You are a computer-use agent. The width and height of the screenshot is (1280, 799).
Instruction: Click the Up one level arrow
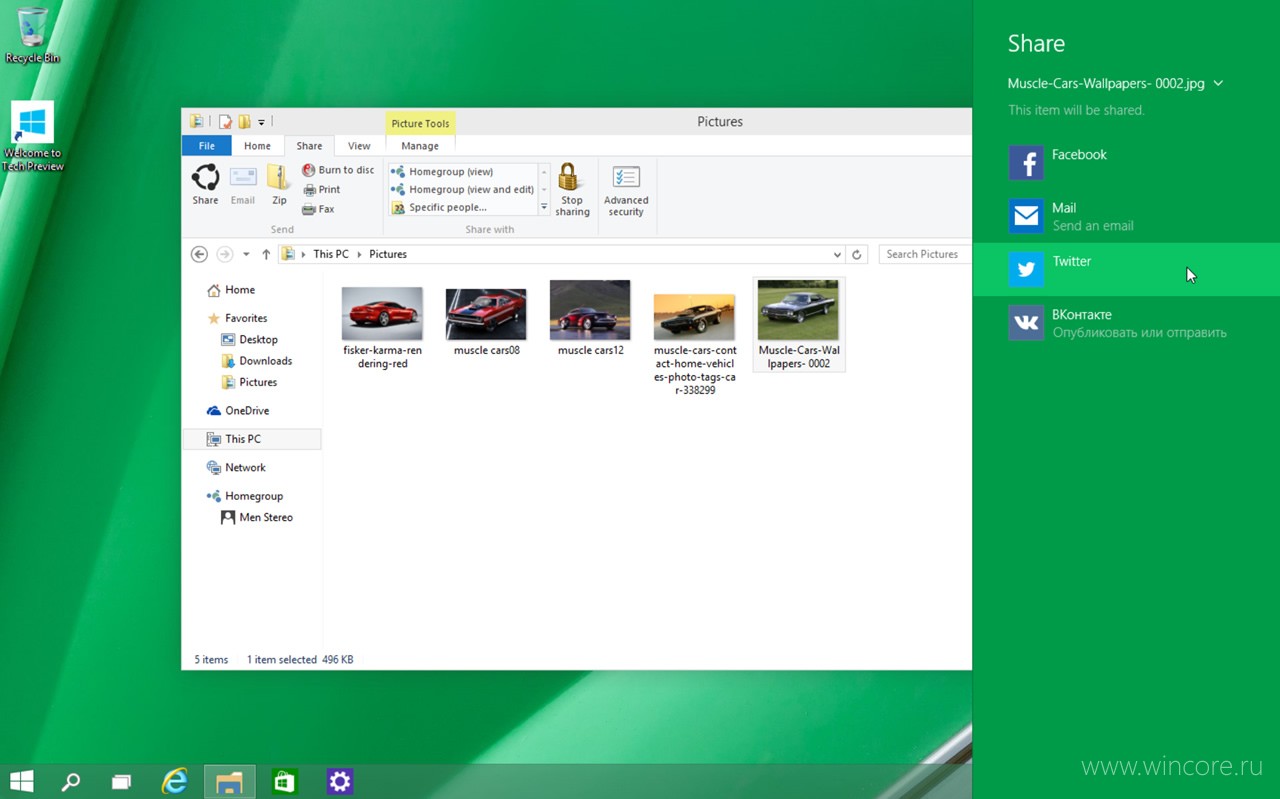tap(266, 254)
